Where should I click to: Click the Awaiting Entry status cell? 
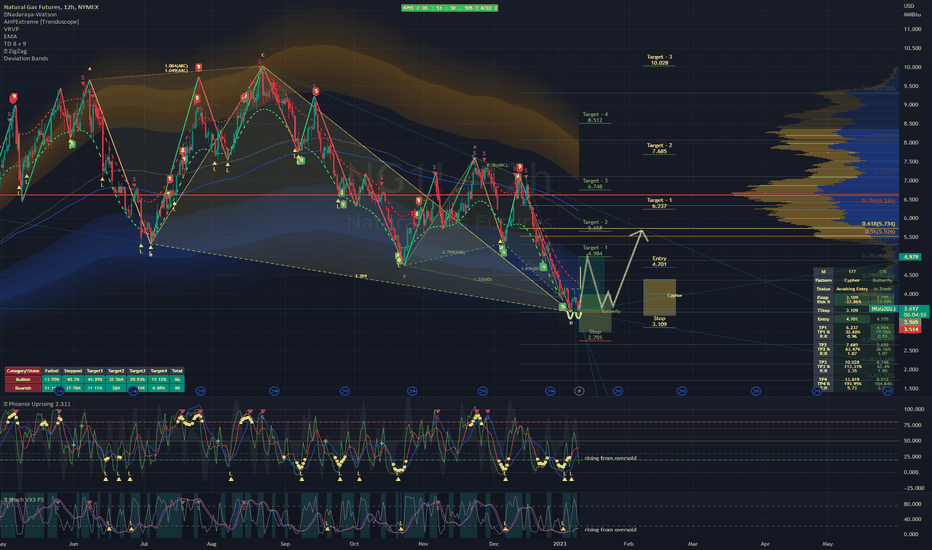click(852, 288)
